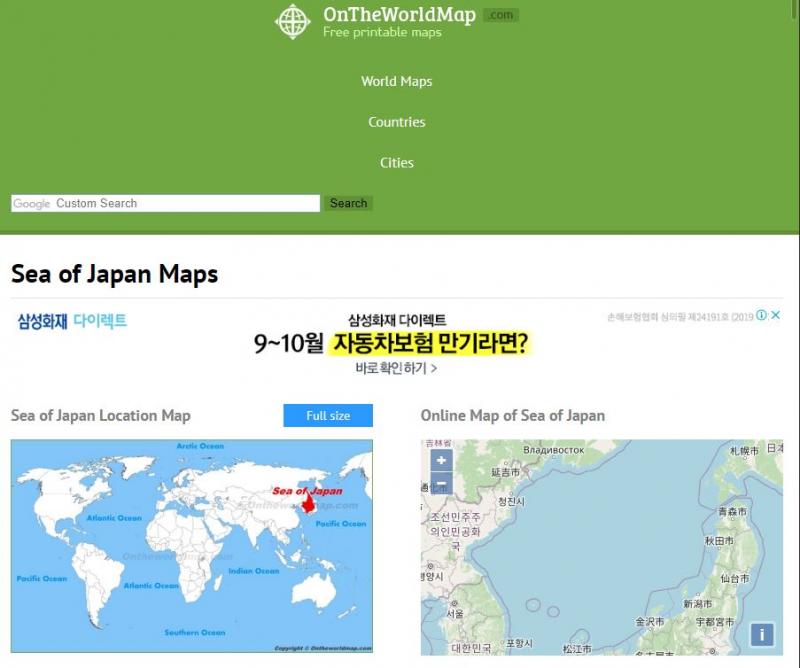Click Владивосток label on the online map
Screen dimensions: 800x668
(553, 450)
